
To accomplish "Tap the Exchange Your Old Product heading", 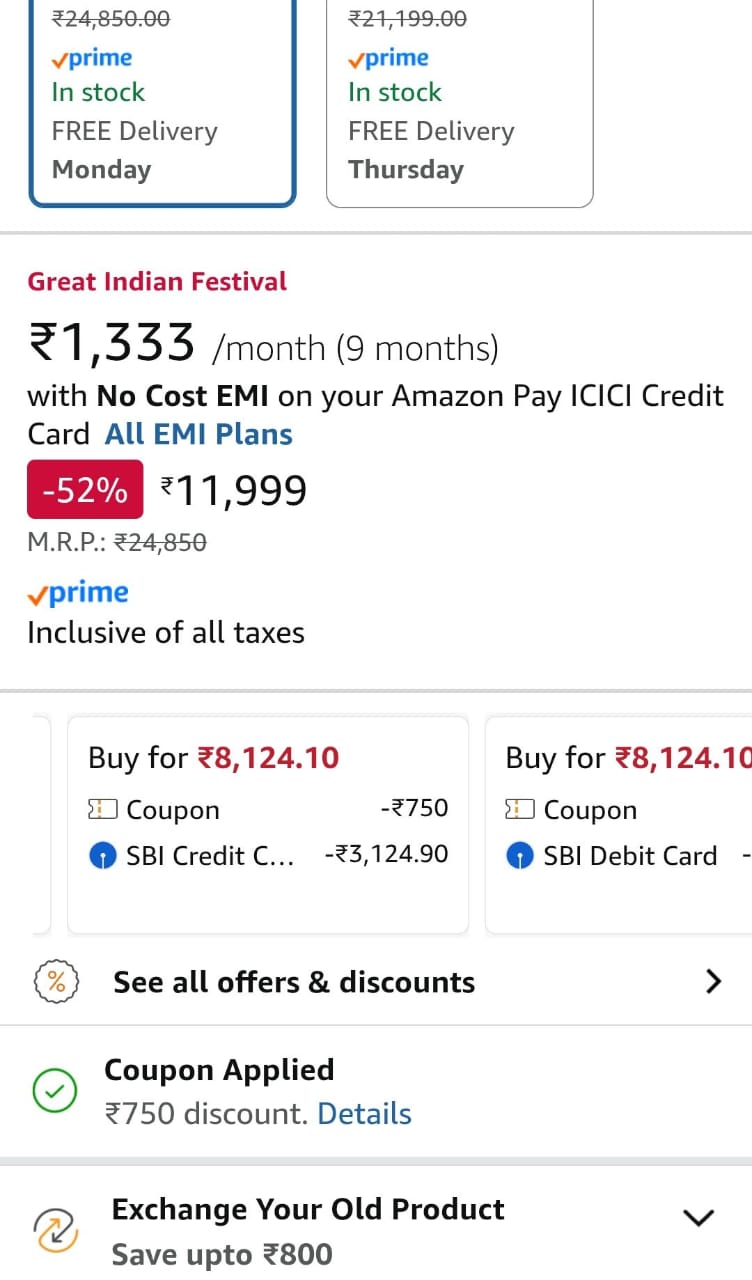I will (x=308, y=1209).
